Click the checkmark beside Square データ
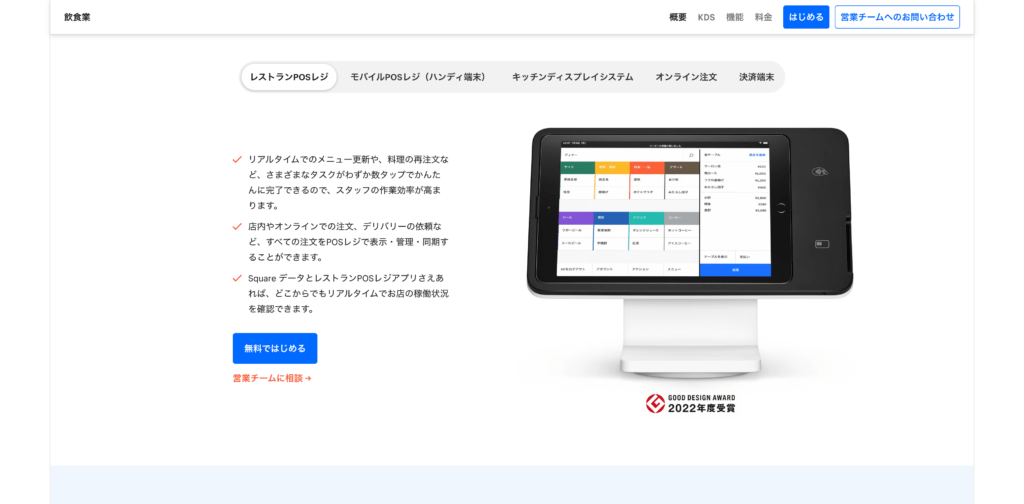The image size is (1024, 504). tap(237, 278)
